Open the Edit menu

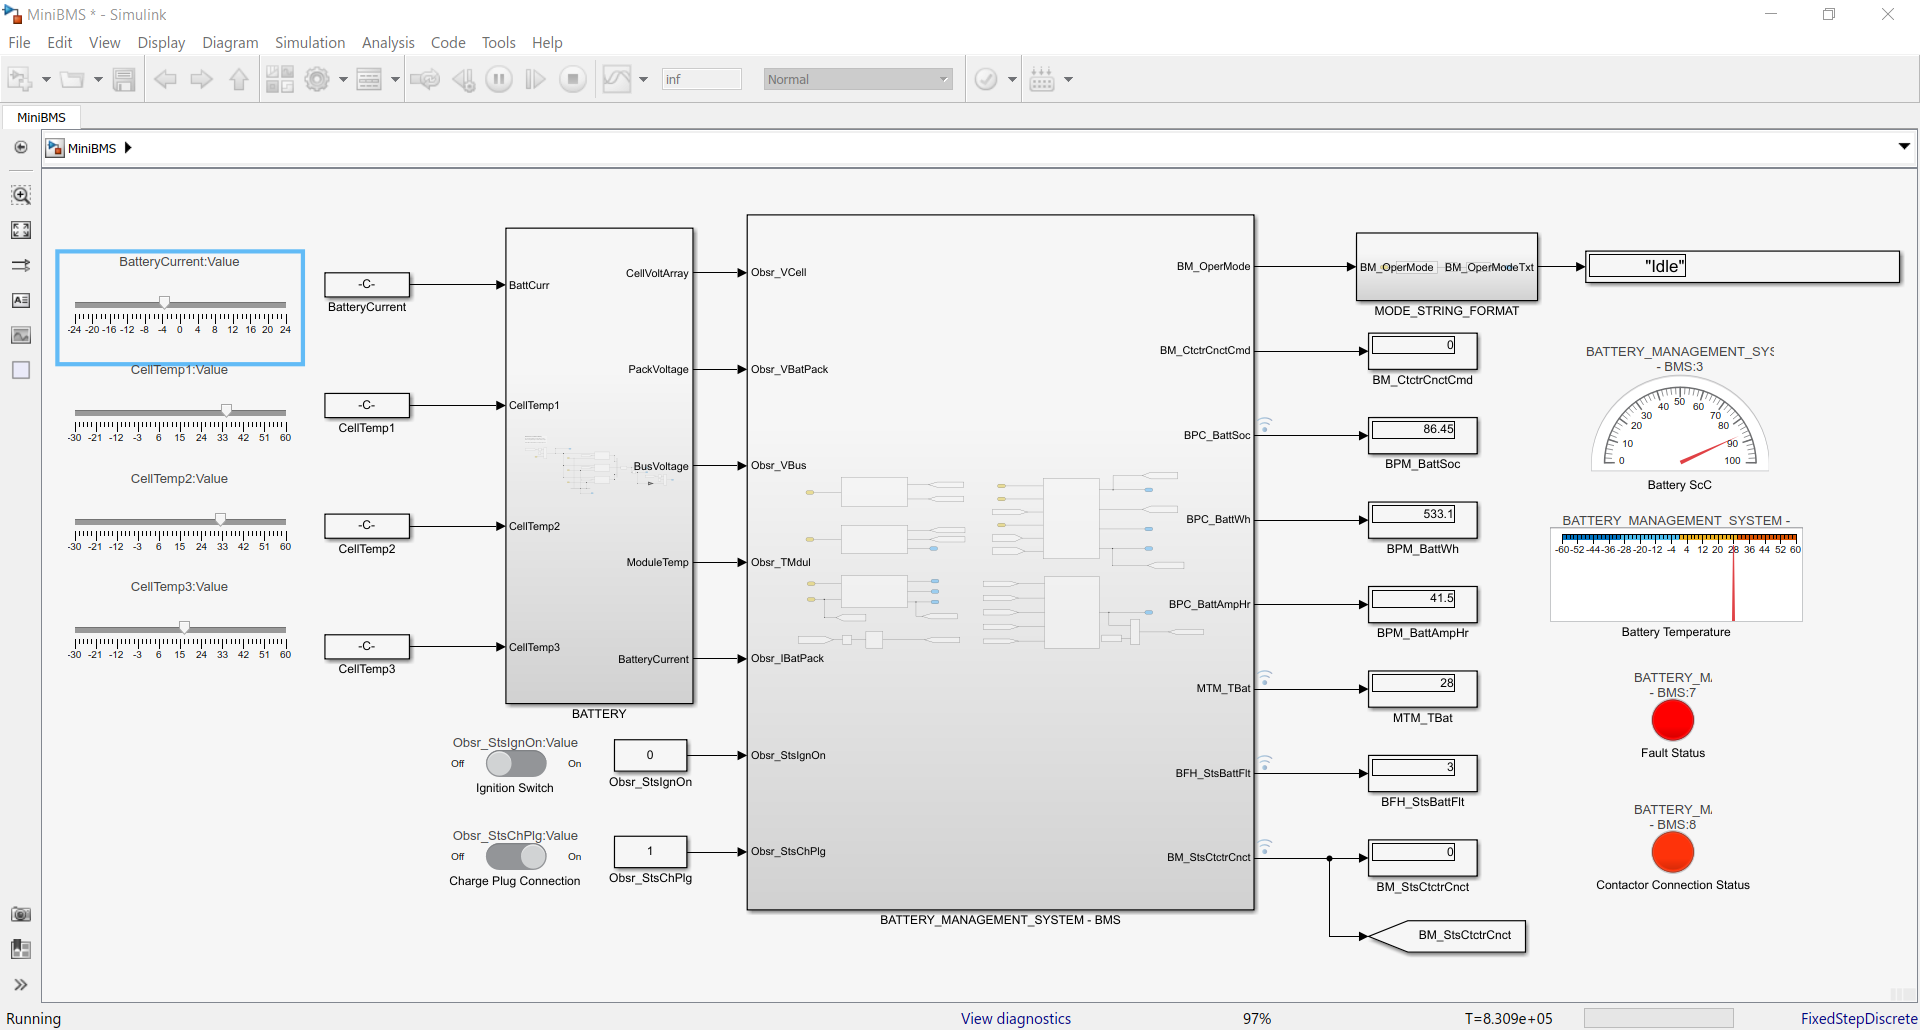click(x=60, y=42)
